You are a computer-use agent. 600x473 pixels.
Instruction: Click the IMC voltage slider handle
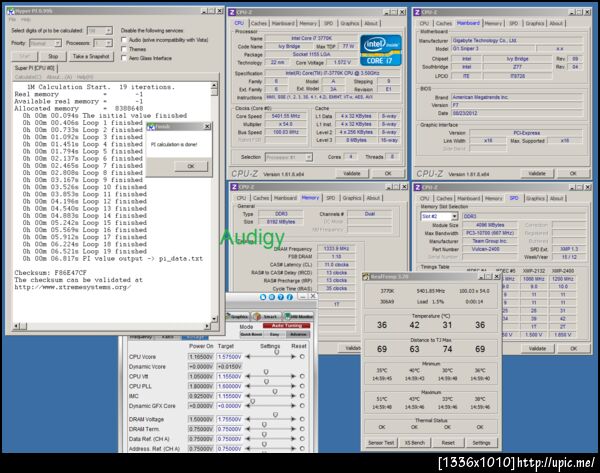tap(275, 392)
